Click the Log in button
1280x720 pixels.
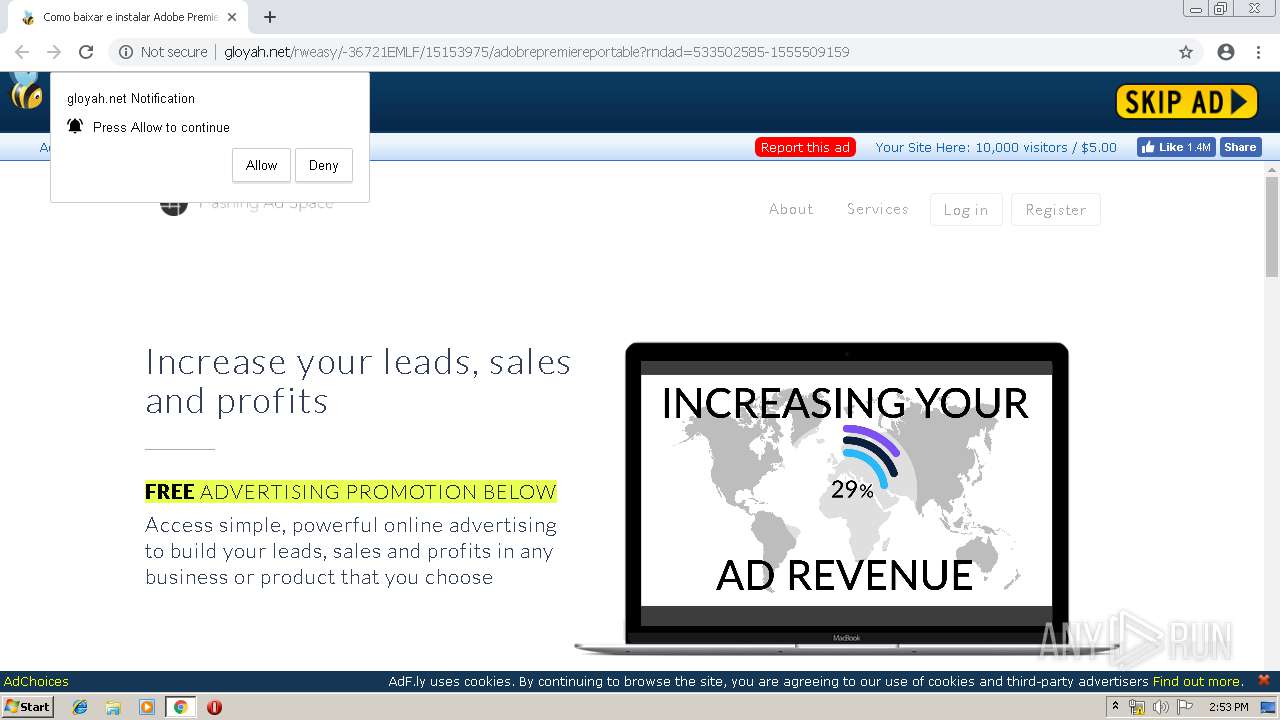966,210
